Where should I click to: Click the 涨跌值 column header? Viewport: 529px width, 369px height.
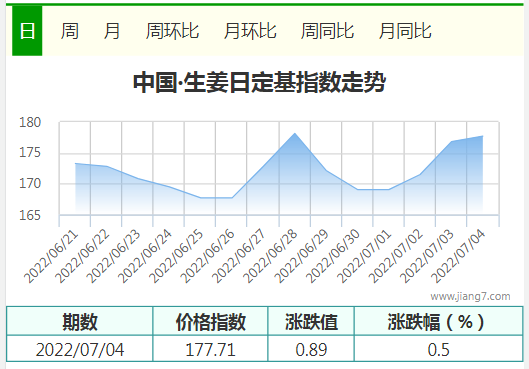click(x=311, y=321)
